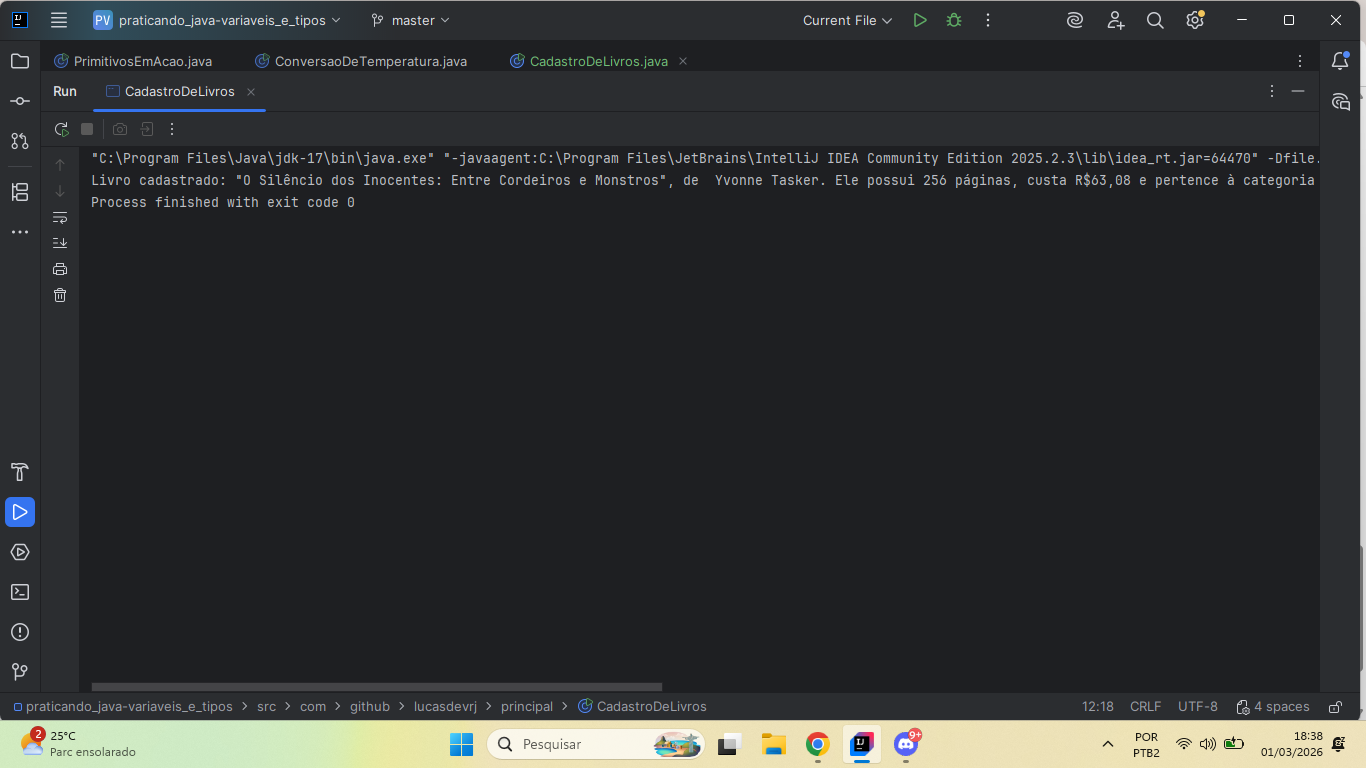Switch to the ConversaoDeTemperatura.java tab
This screenshot has height=768, width=1366.
[x=361, y=61]
